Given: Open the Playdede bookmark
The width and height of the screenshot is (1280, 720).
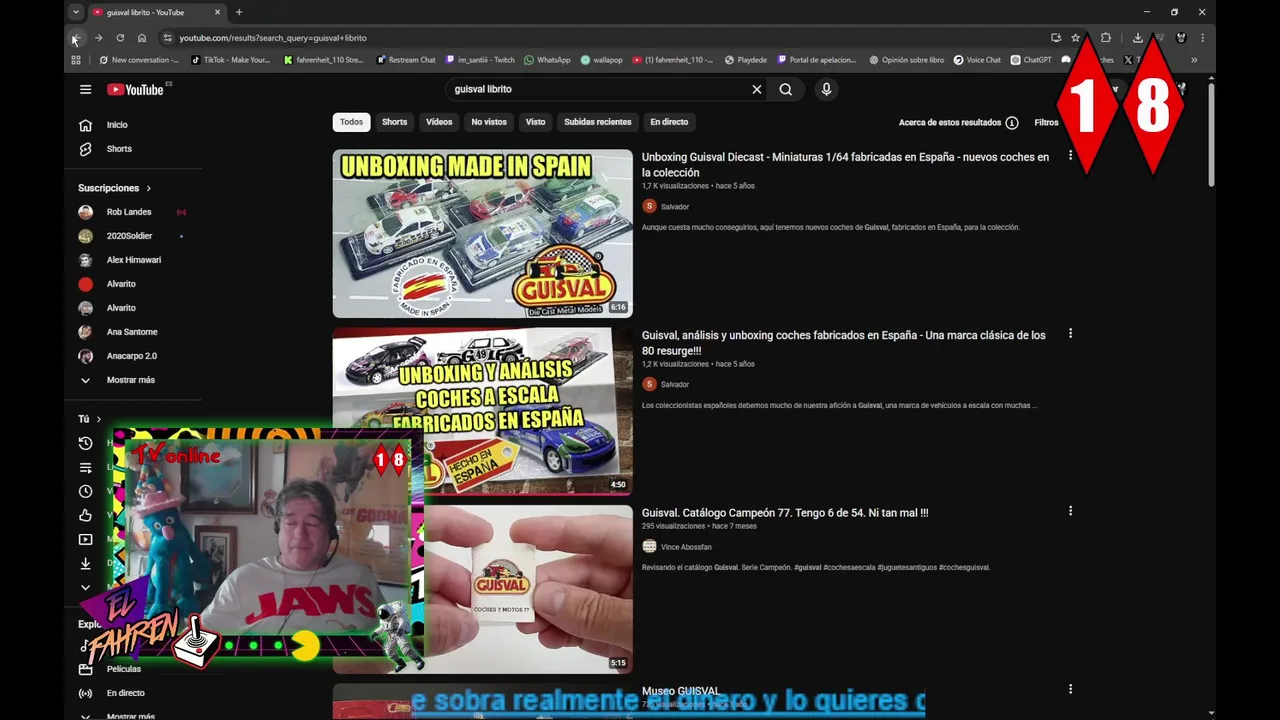Looking at the screenshot, I should point(746,60).
